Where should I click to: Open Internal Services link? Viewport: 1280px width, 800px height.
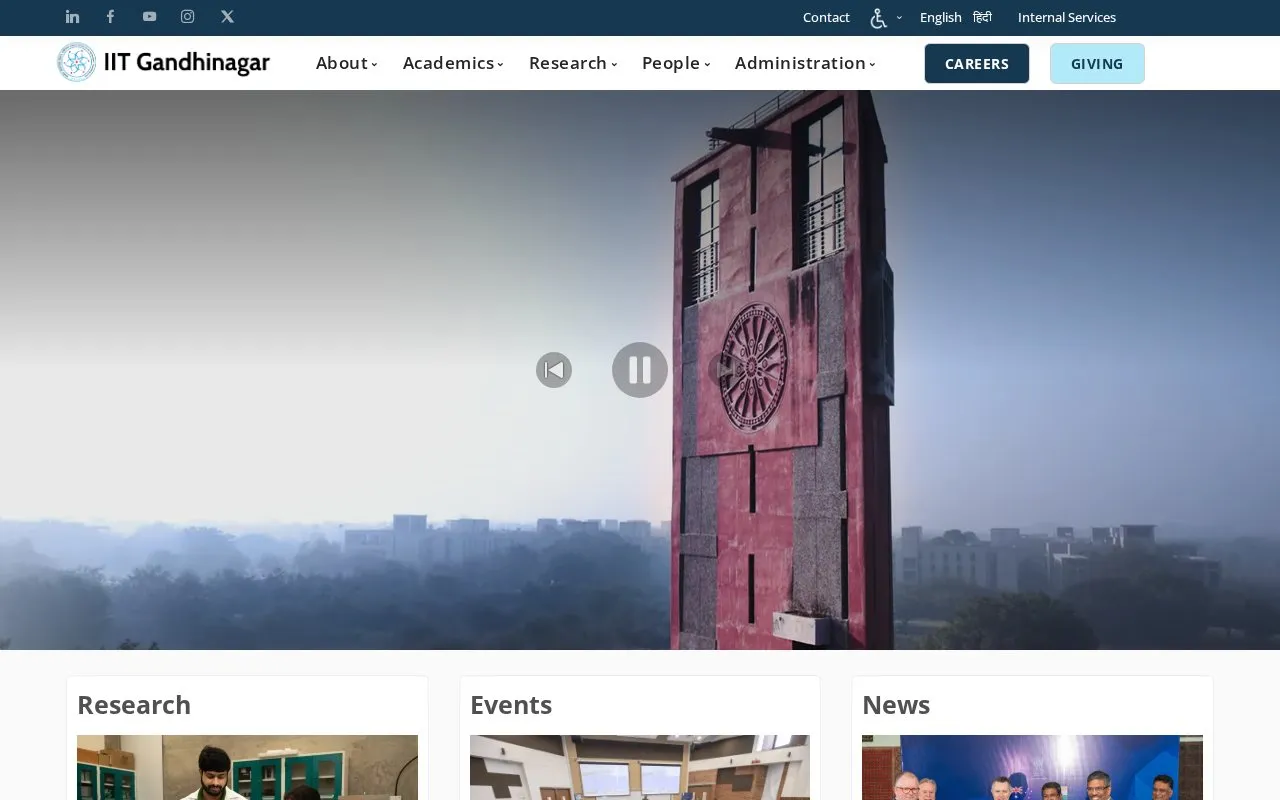click(1067, 17)
